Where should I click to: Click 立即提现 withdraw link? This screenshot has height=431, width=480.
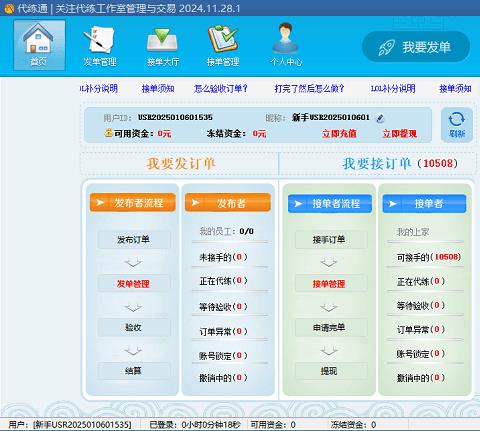[400, 134]
